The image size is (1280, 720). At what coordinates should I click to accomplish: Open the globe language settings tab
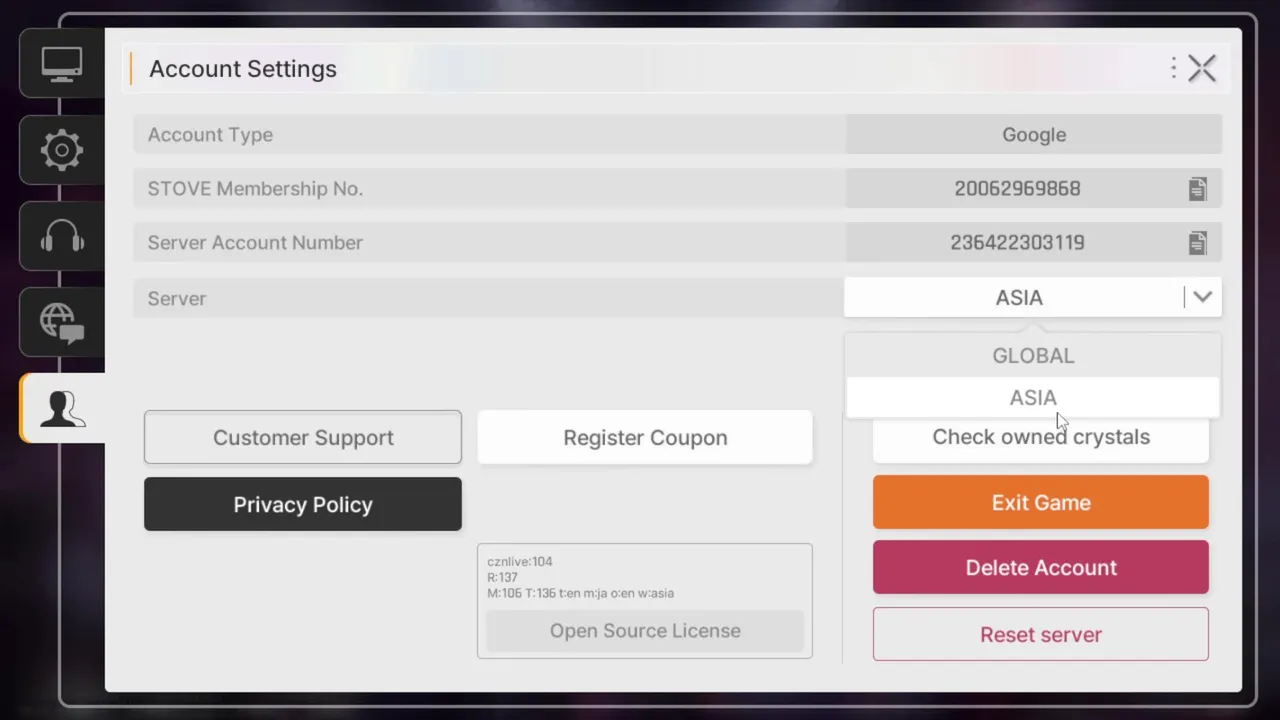62,322
